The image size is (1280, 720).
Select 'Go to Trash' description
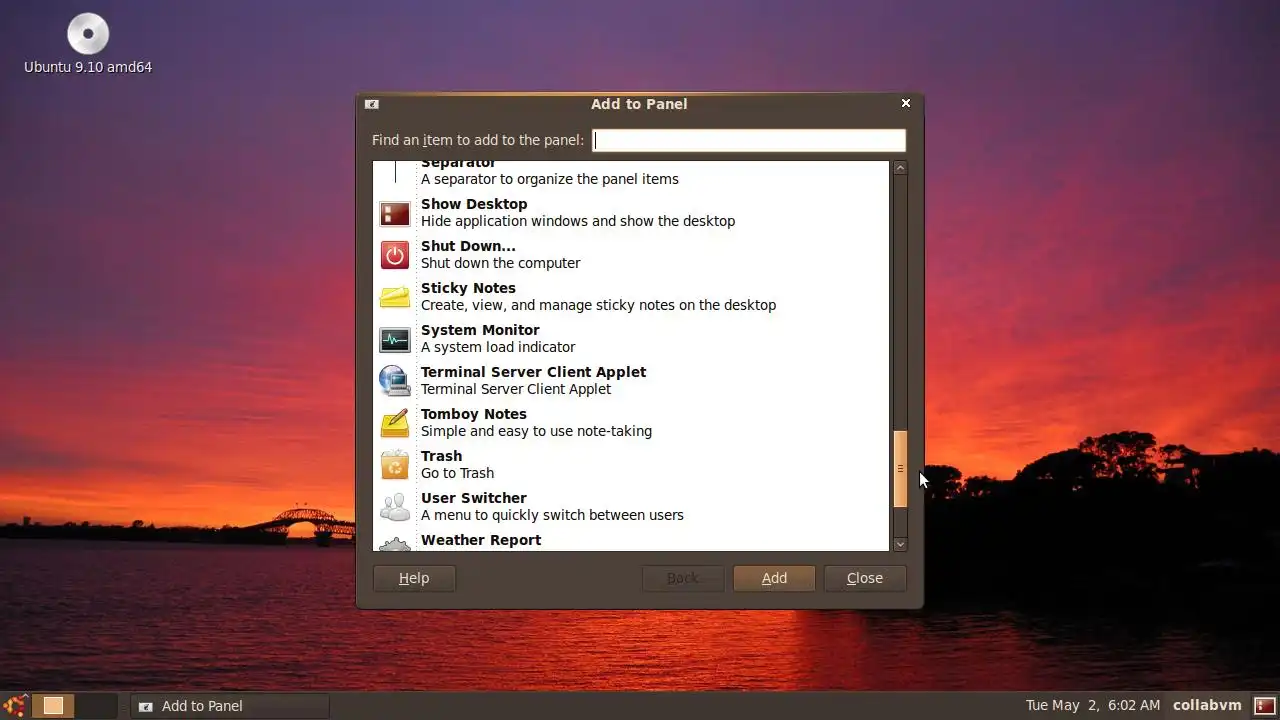coord(457,473)
